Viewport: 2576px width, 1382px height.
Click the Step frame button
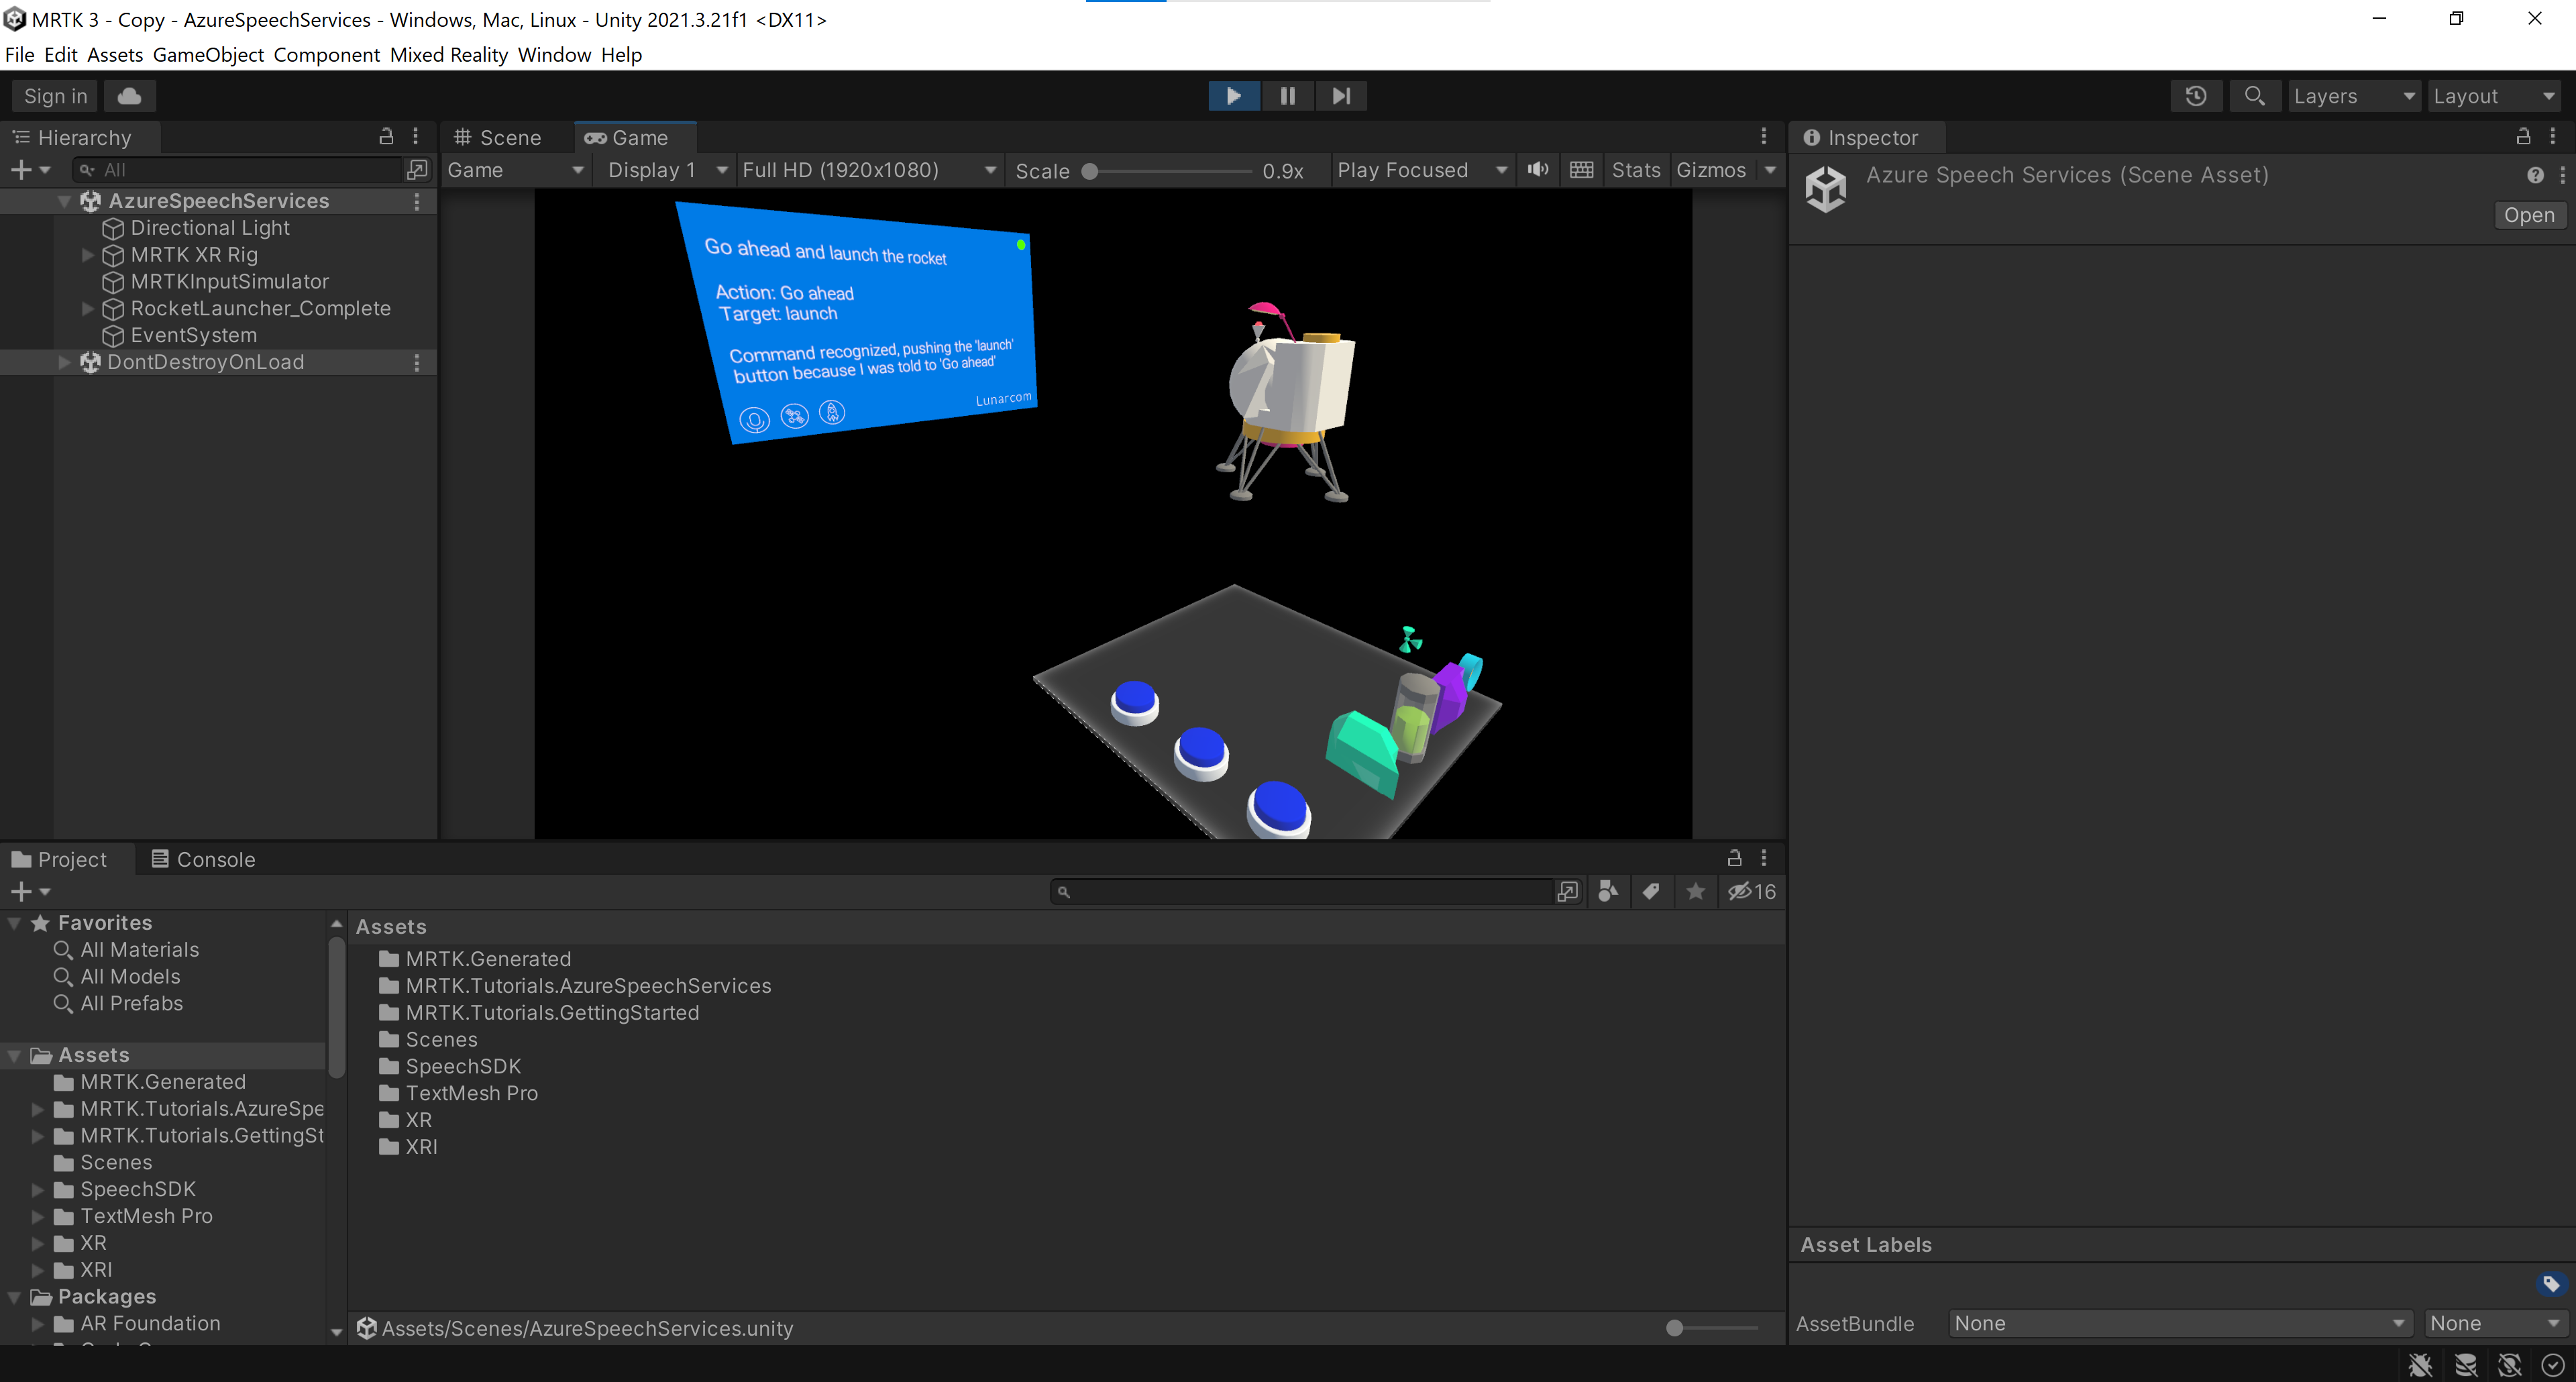pyautogui.click(x=1340, y=95)
